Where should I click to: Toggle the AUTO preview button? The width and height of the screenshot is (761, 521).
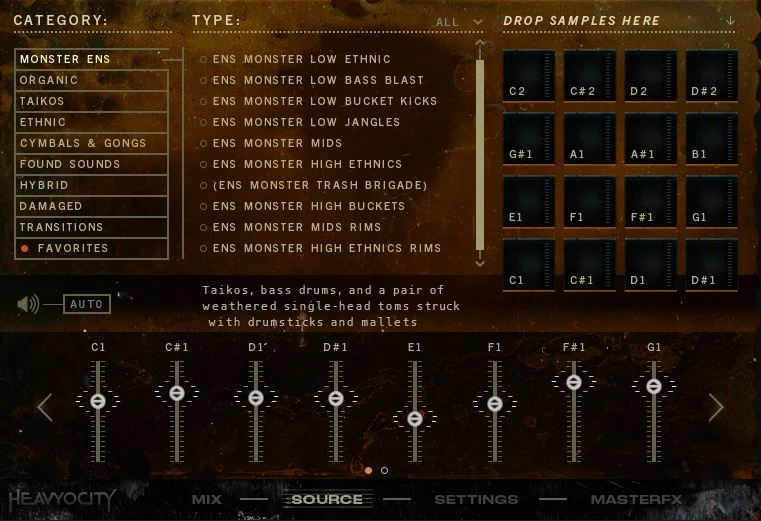[x=87, y=304]
